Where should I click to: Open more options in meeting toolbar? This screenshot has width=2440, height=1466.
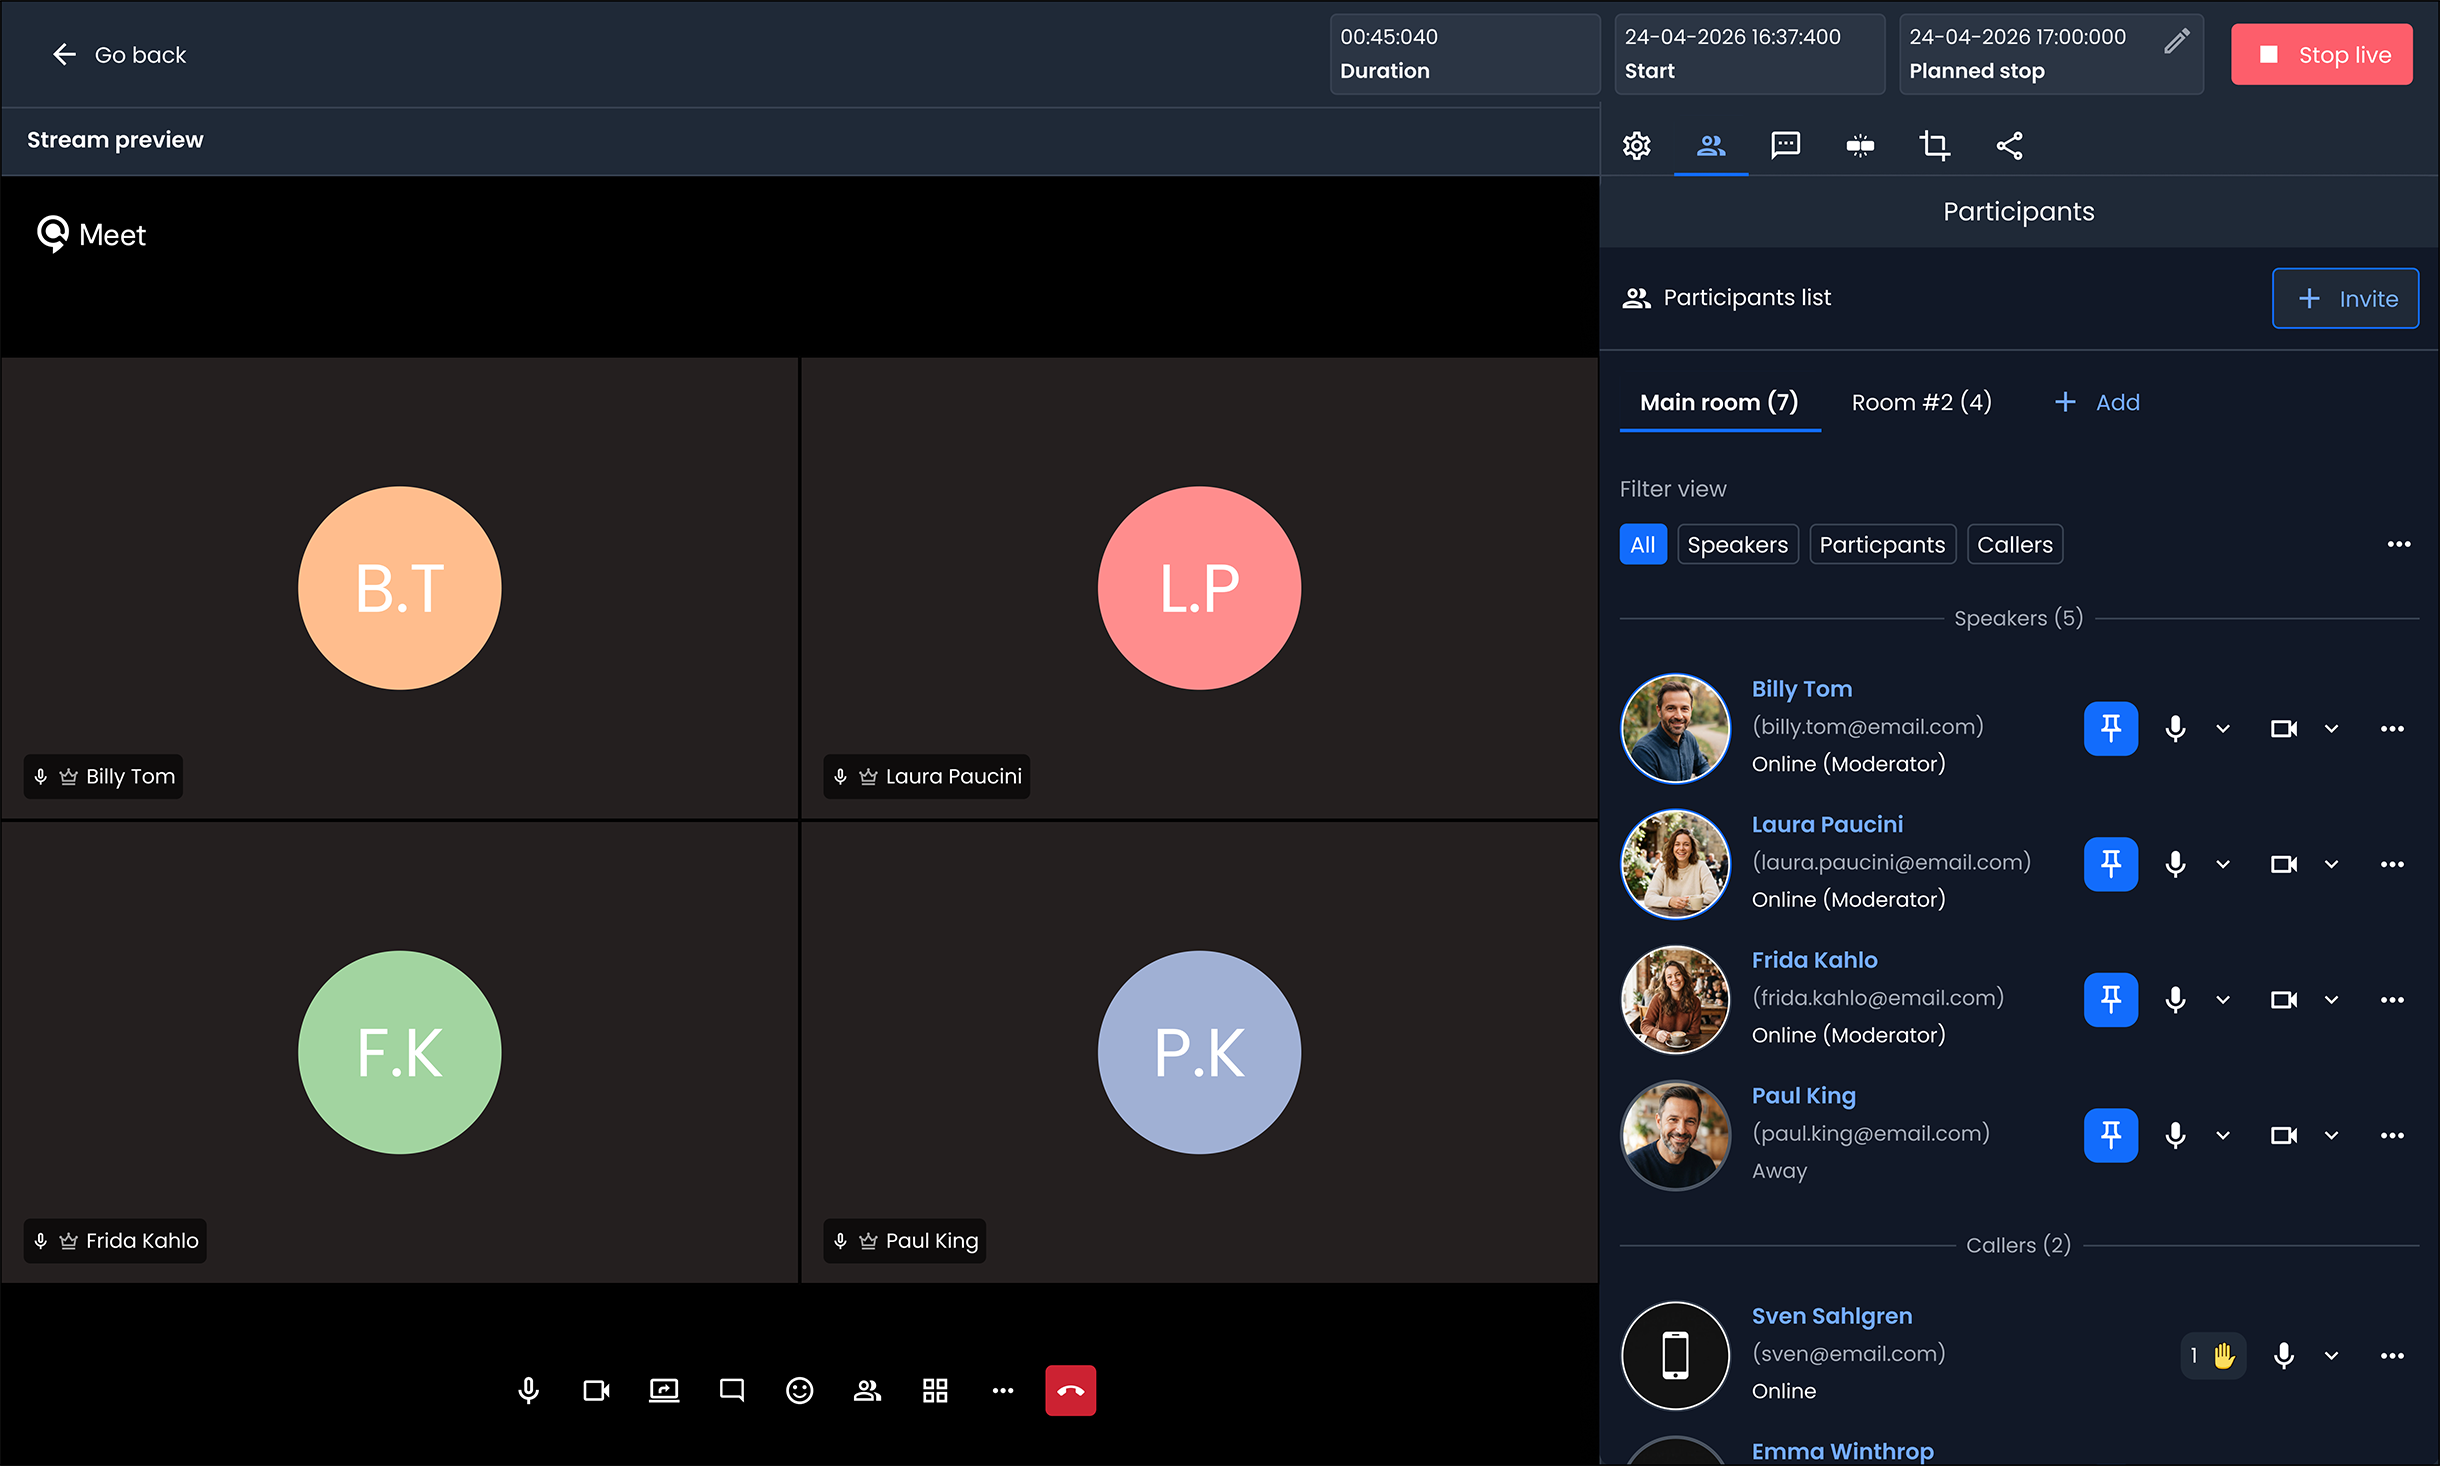pos(1003,1390)
